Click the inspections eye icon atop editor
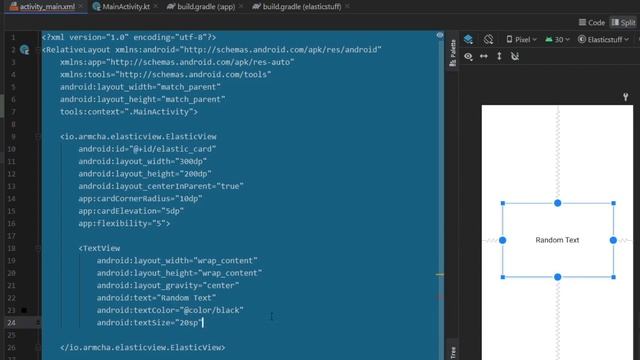Viewport: 640px width, 360px height. (440, 36)
